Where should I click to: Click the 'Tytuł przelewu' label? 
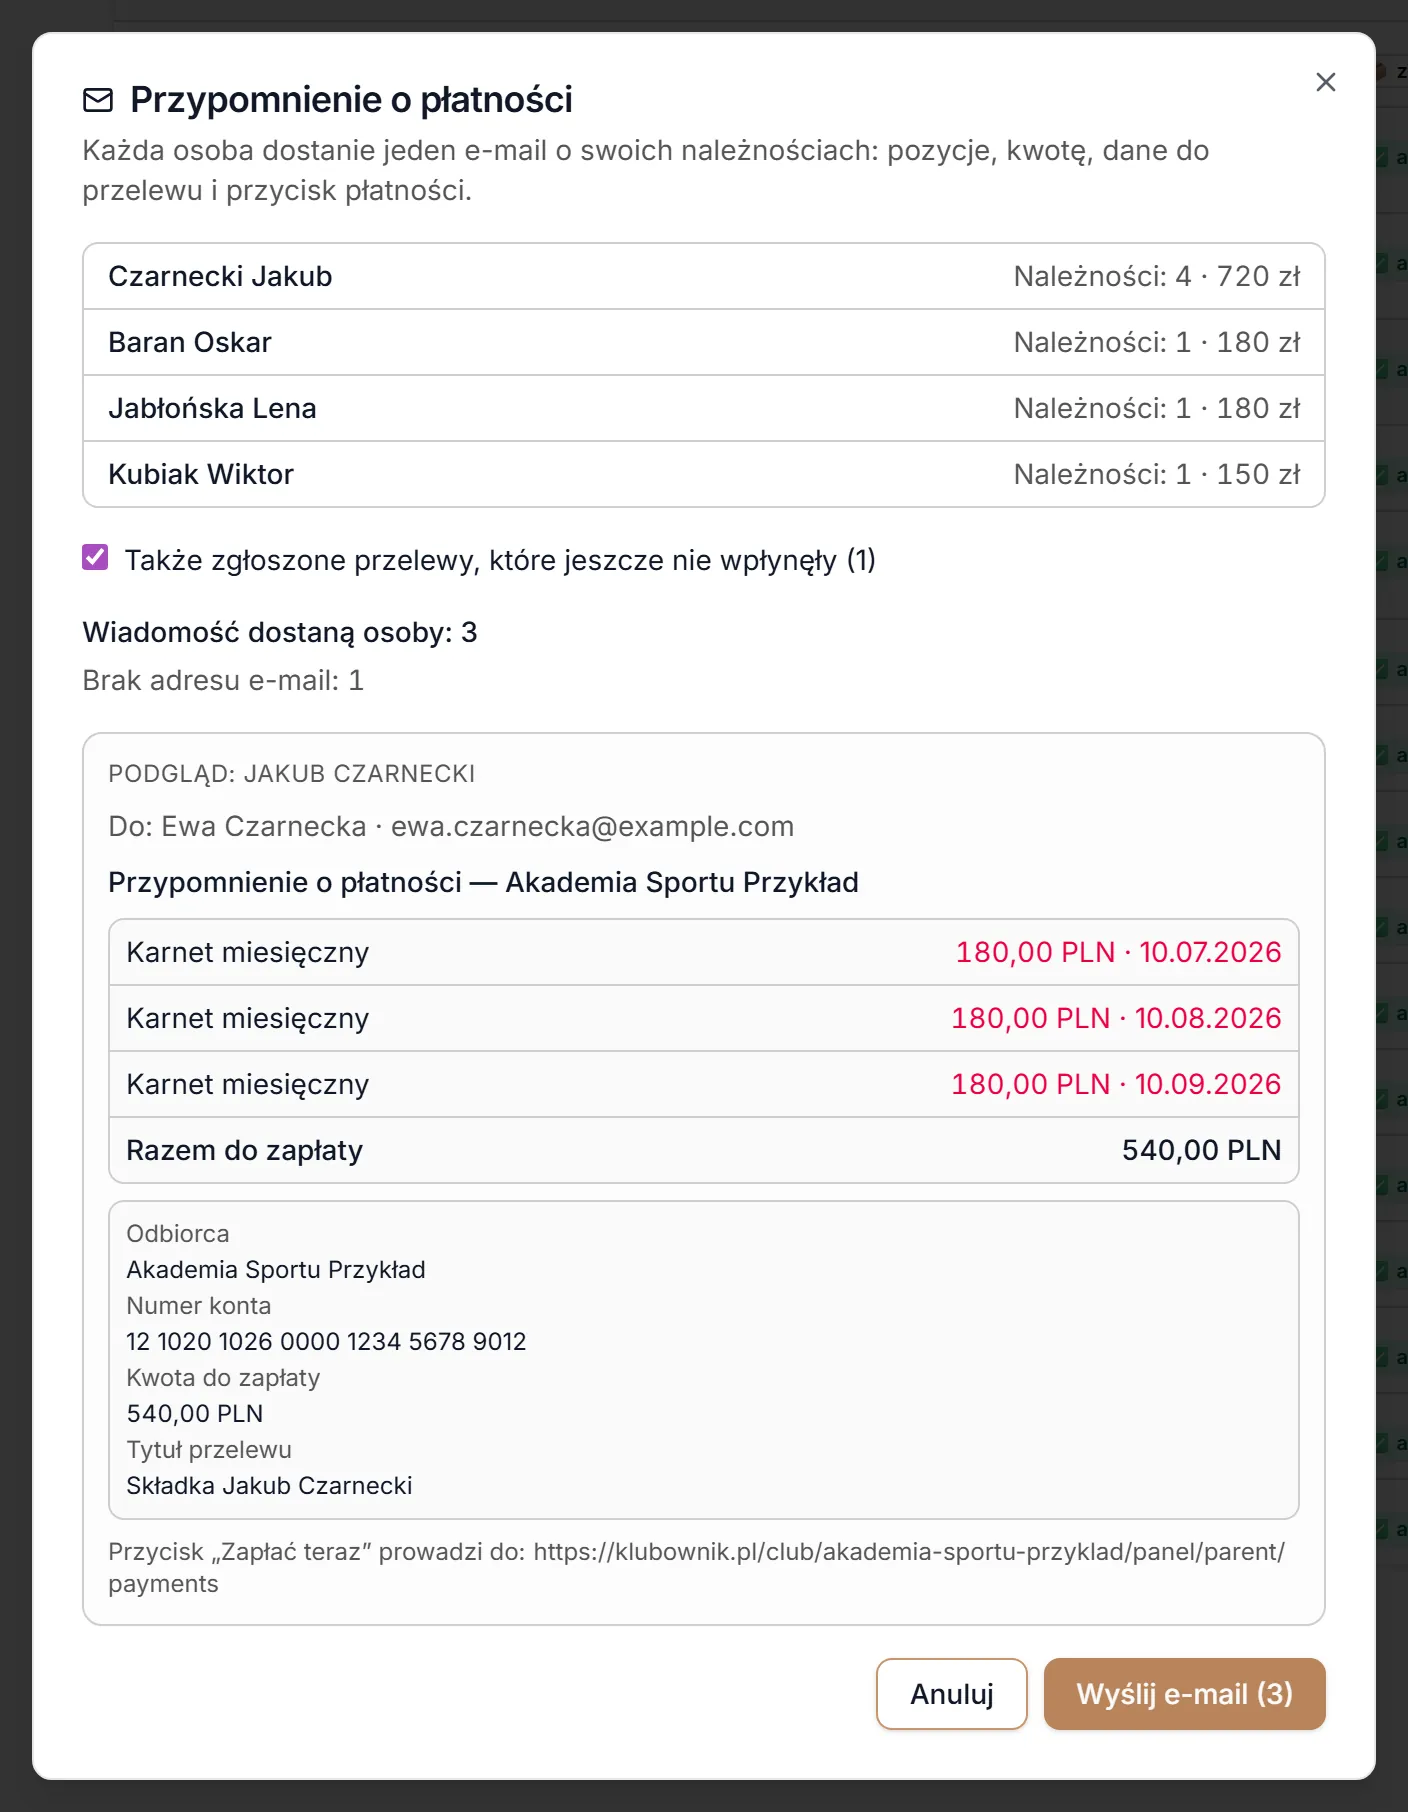point(209,1450)
